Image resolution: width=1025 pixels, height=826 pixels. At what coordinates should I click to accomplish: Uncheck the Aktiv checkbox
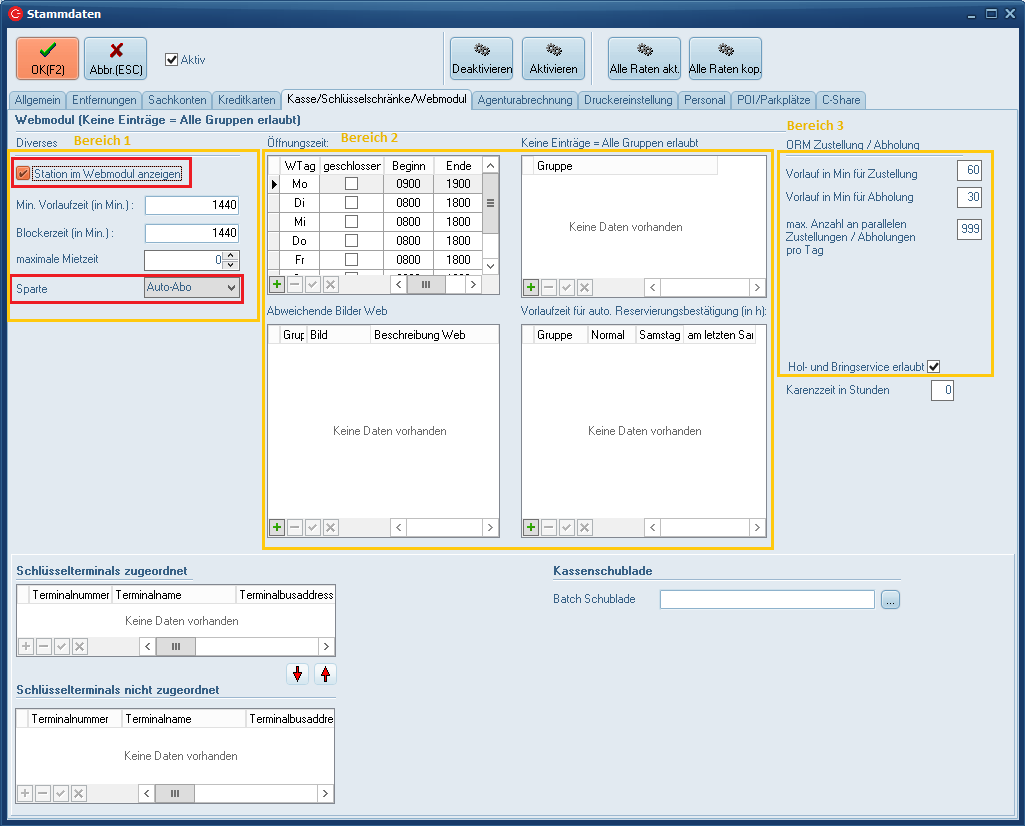[172, 59]
